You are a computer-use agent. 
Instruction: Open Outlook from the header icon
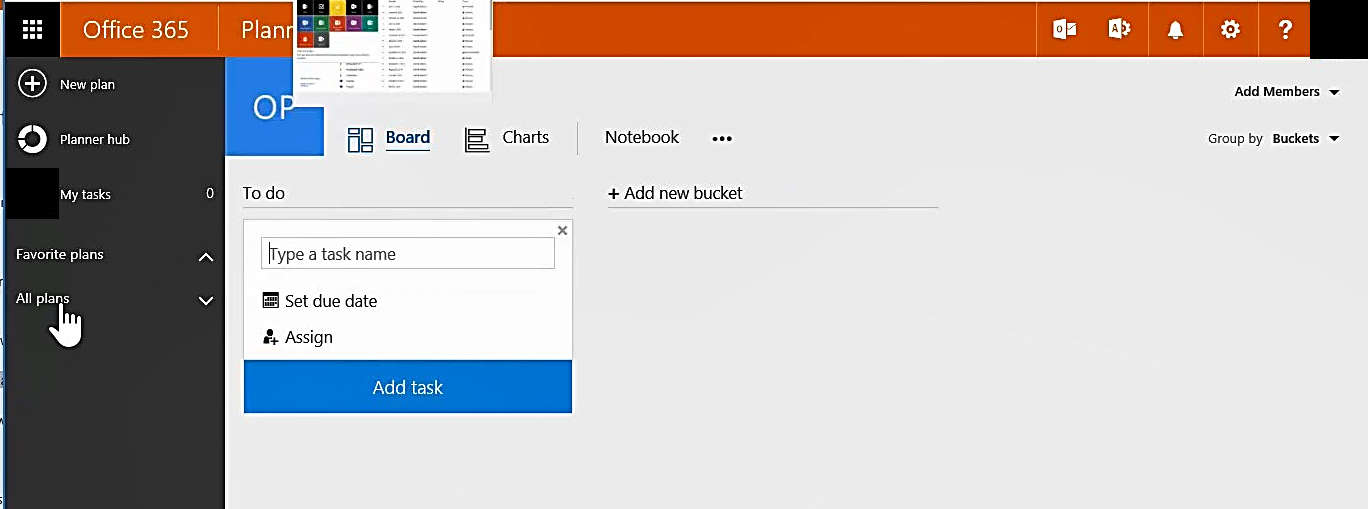click(x=1064, y=29)
